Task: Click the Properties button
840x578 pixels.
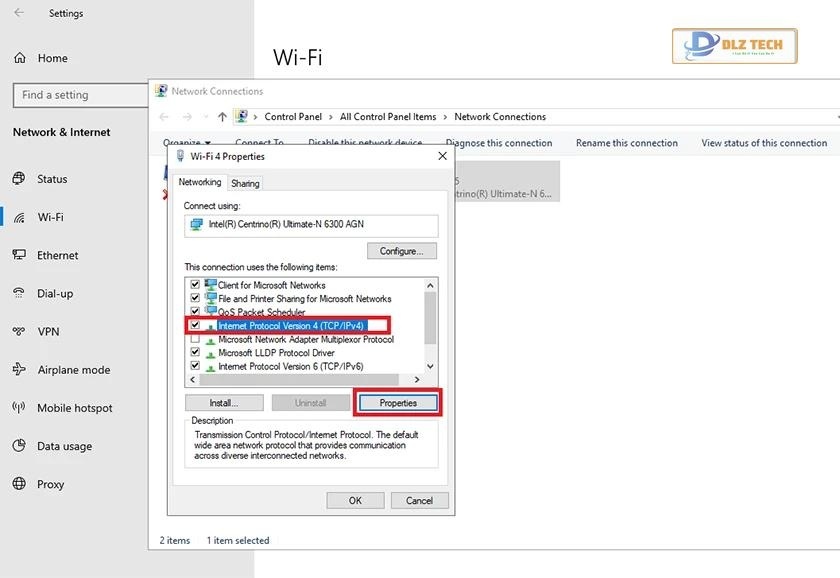Action: coord(398,402)
